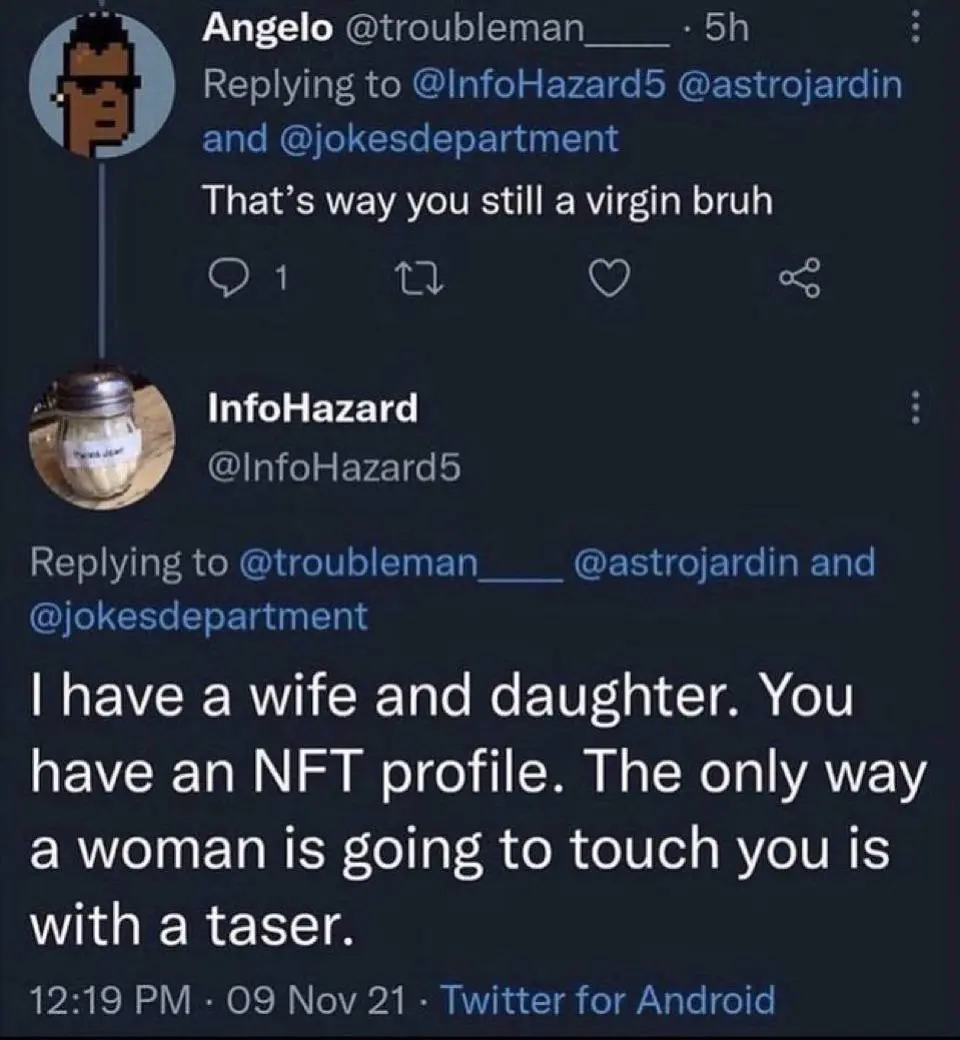The image size is (960, 1040).
Task: Click the Twitter for Android source link
Action: coord(607,999)
